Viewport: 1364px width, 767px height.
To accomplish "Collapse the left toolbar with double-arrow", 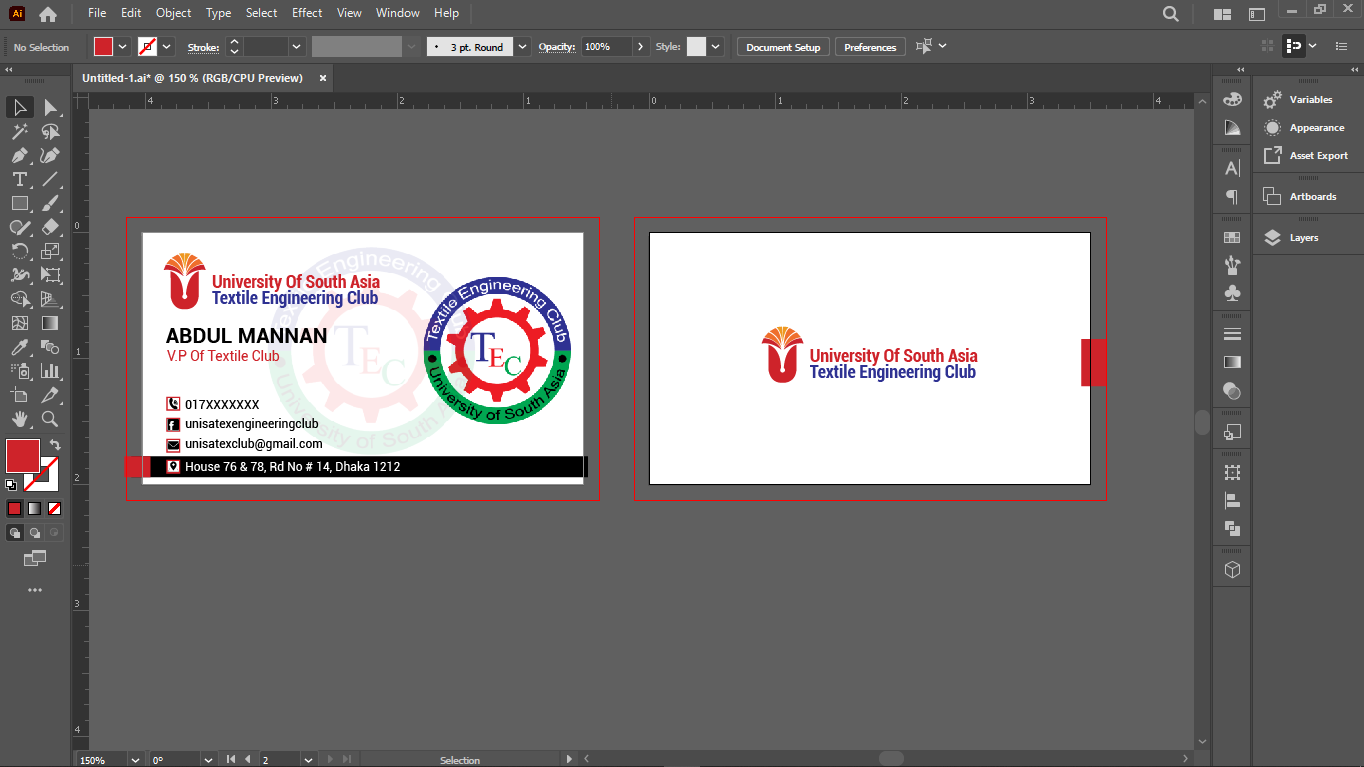I will tap(9, 70).
